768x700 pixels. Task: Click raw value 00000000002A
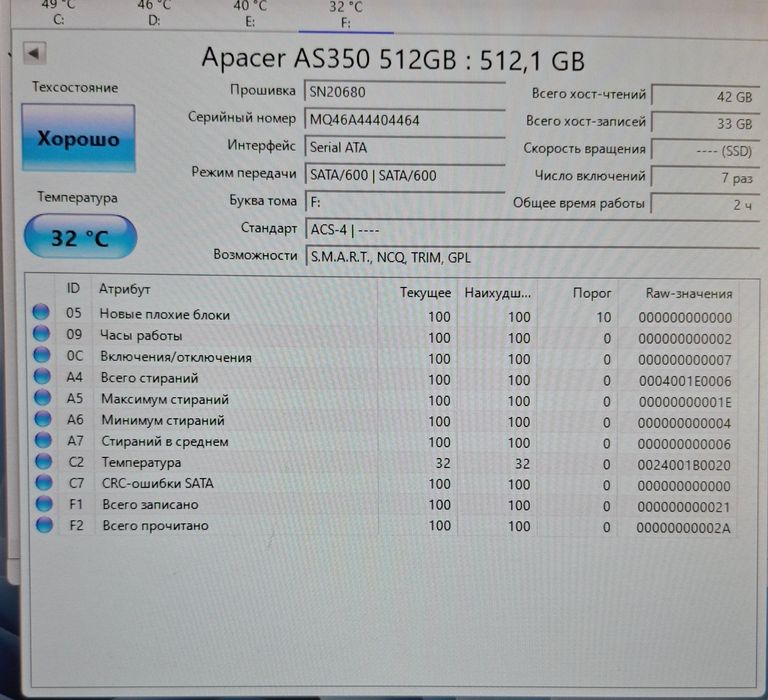coord(683,528)
